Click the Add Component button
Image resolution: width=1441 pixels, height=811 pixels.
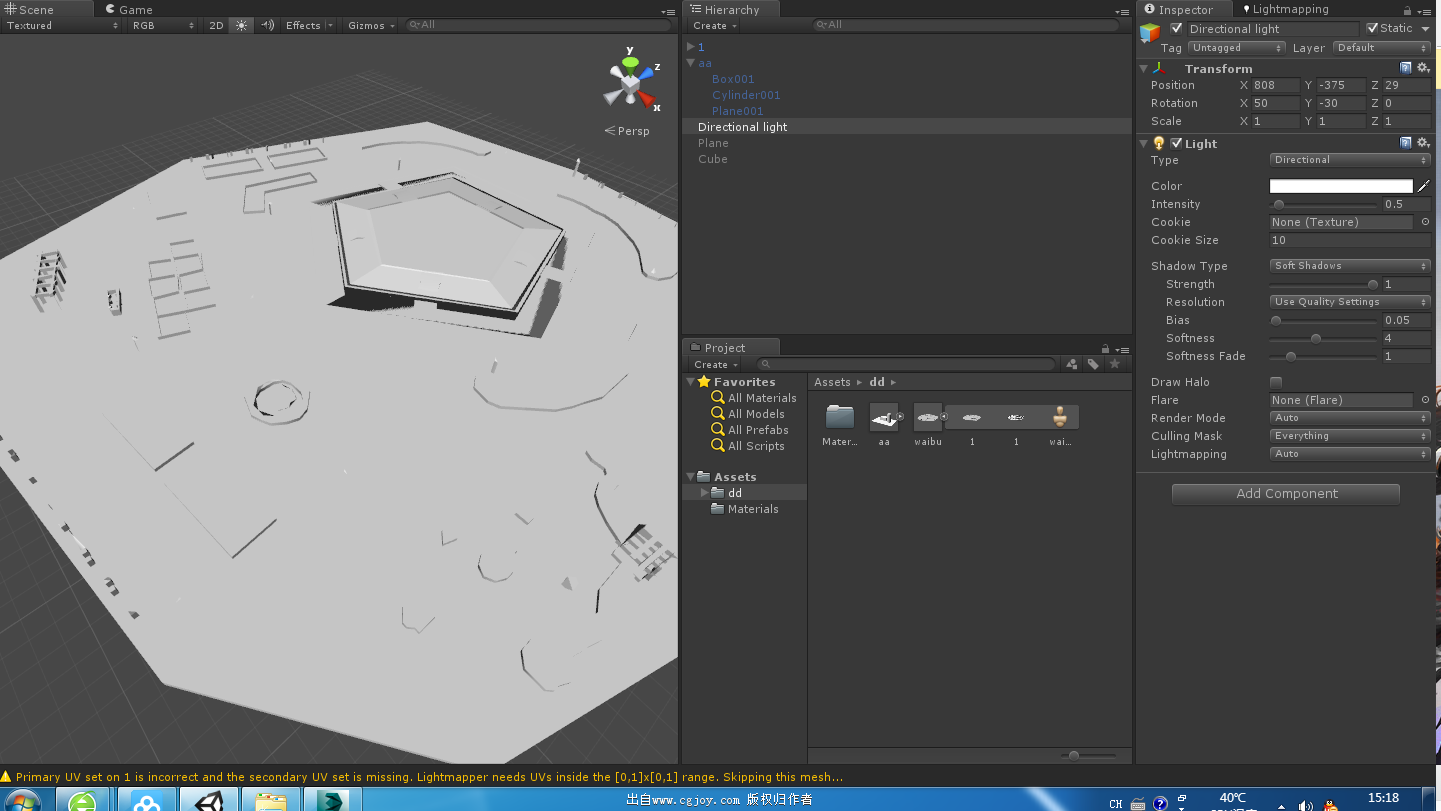pyautogui.click(x=1286, y=494)
